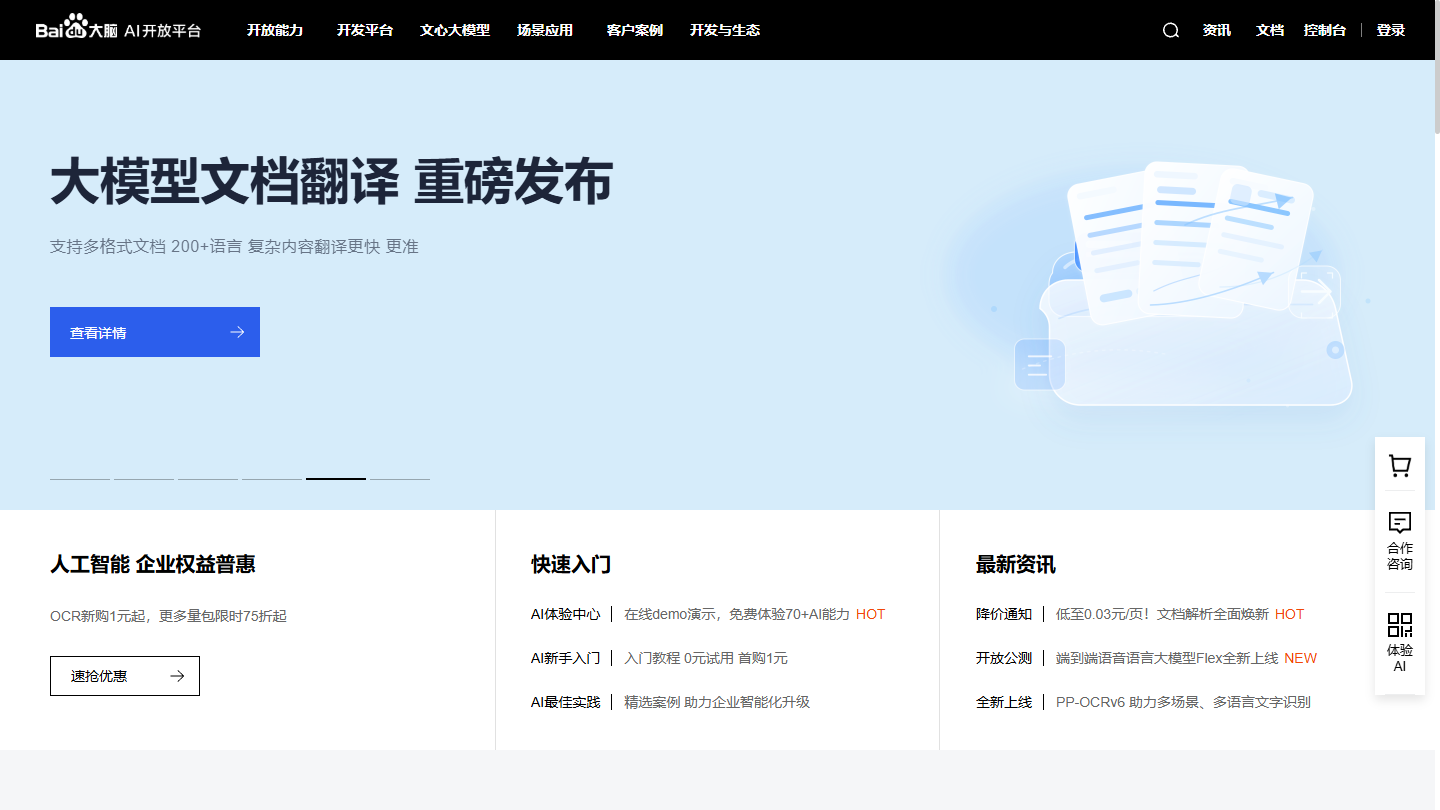Click 登录 to sign in
Image resolution: width=1440 pixels, height=810 pixels.
[1391, 30]
